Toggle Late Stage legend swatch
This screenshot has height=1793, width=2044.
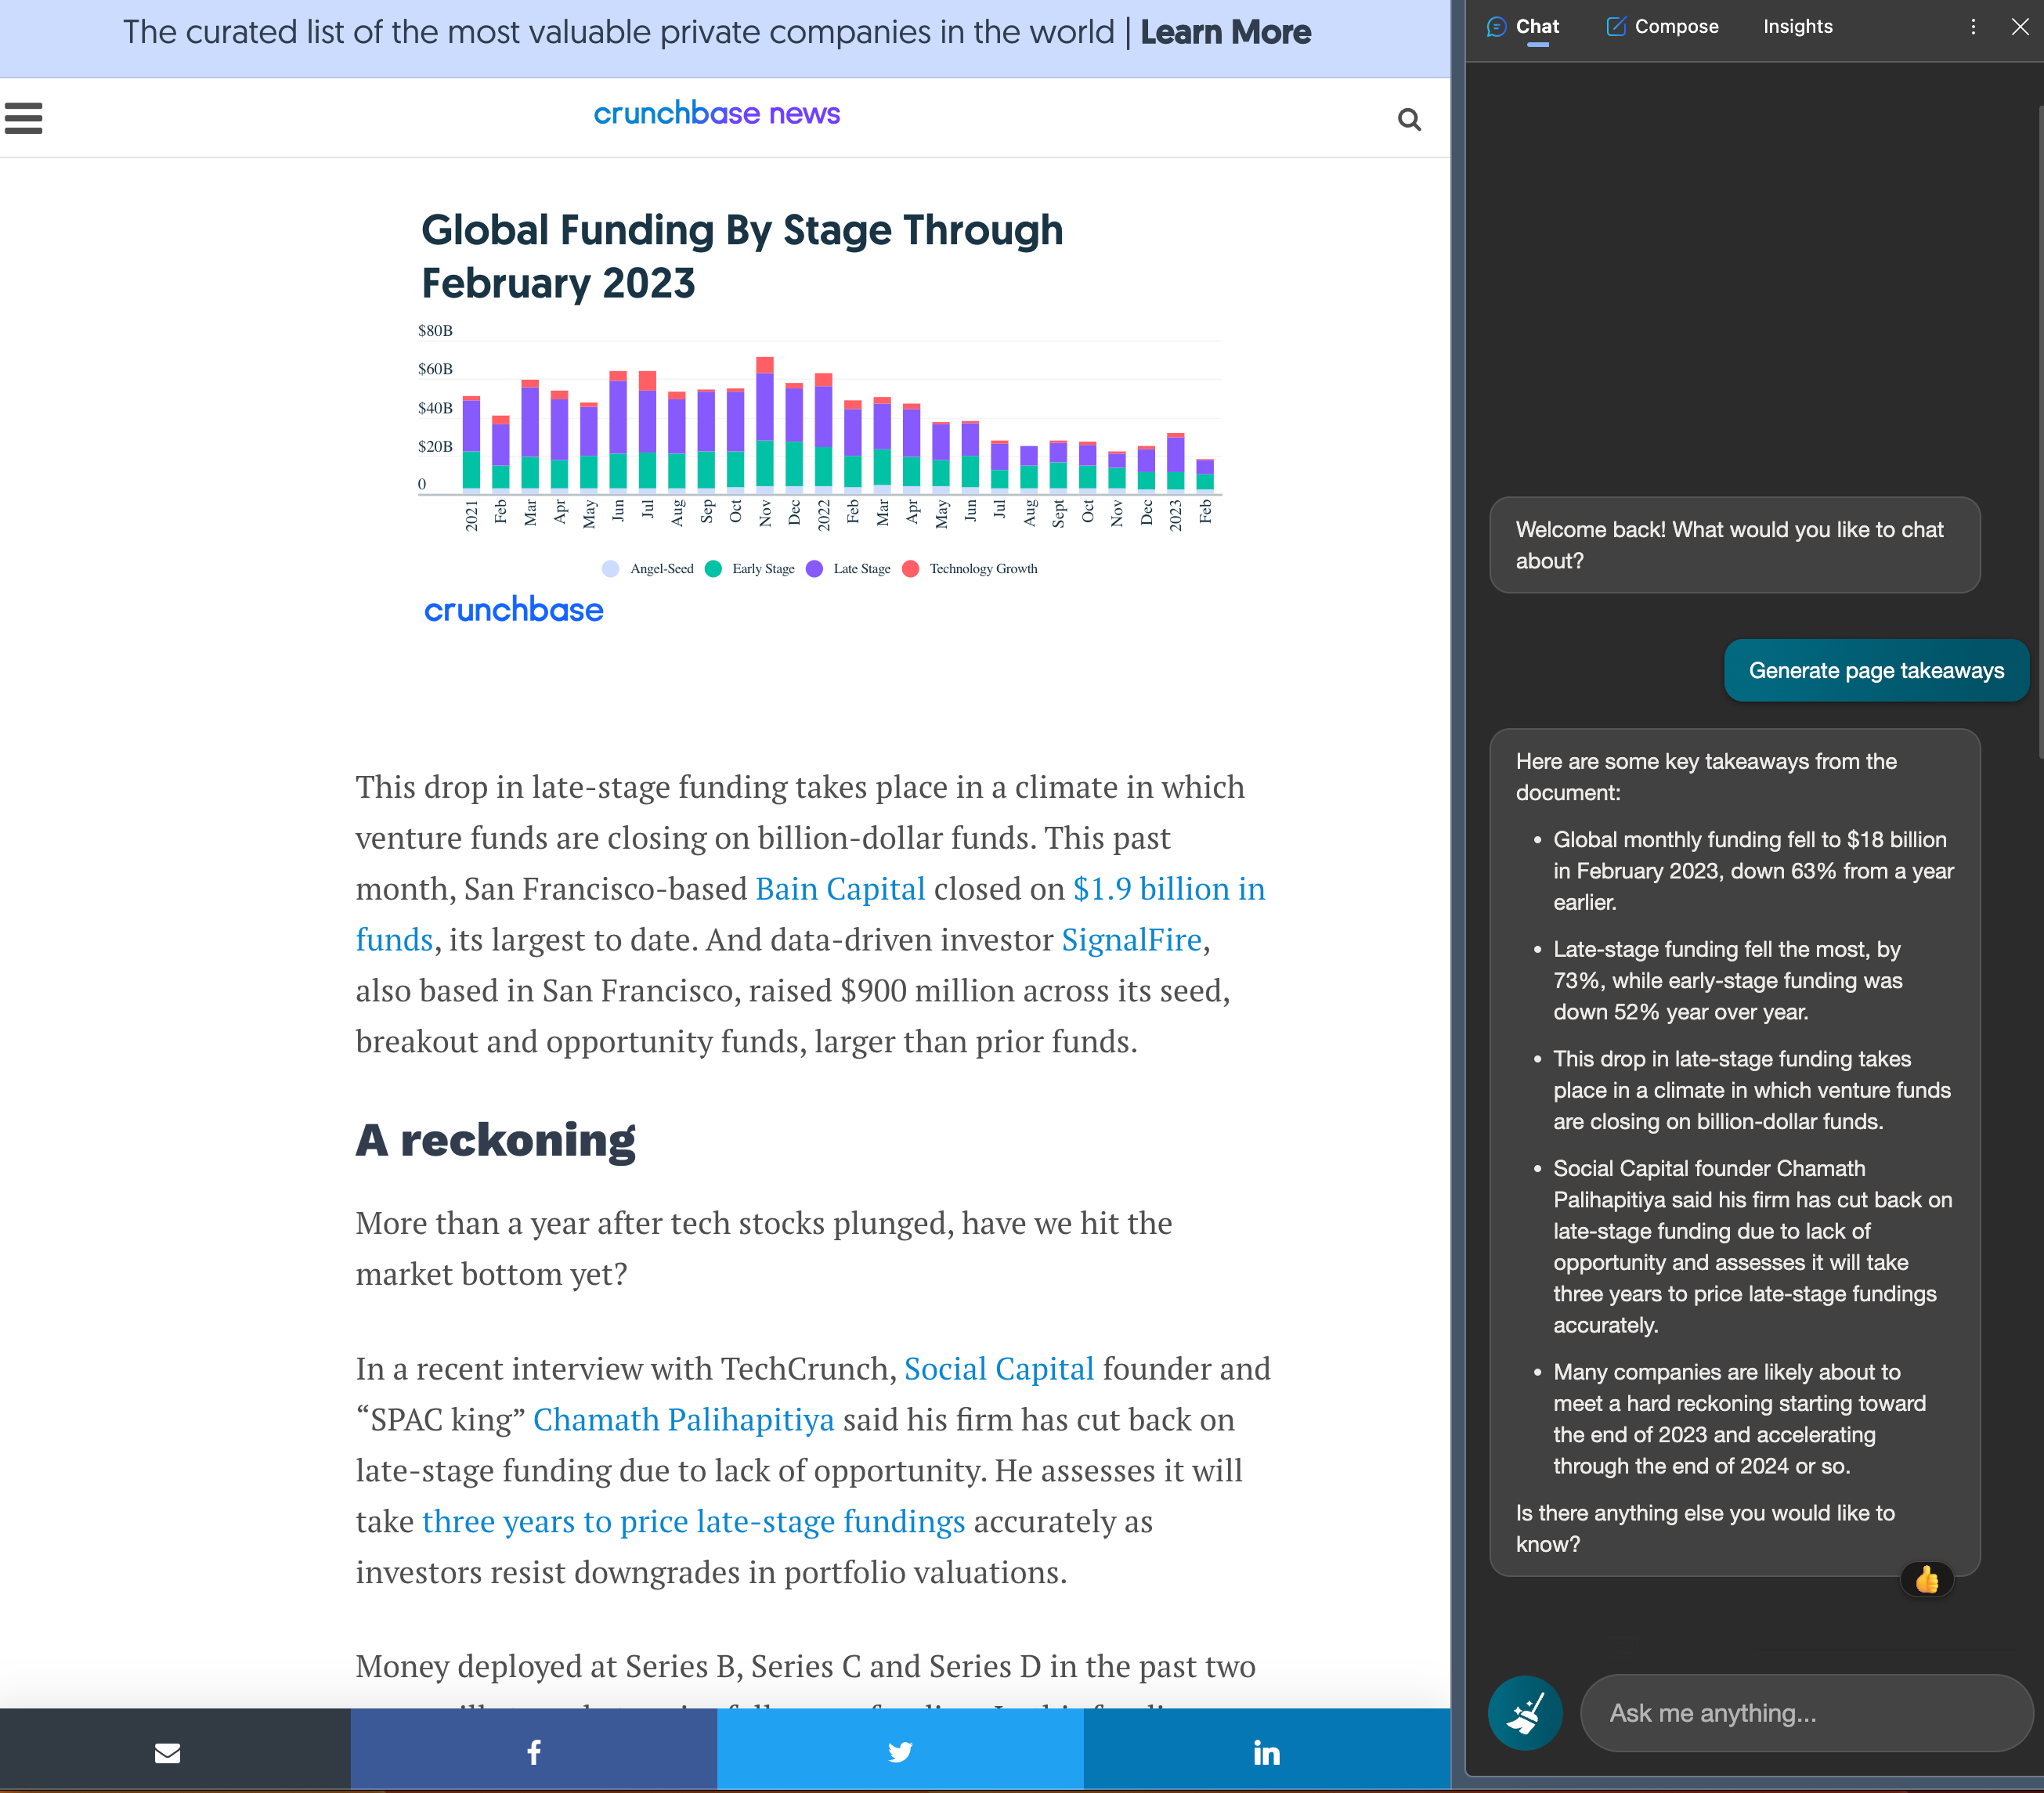pos(814,569)
